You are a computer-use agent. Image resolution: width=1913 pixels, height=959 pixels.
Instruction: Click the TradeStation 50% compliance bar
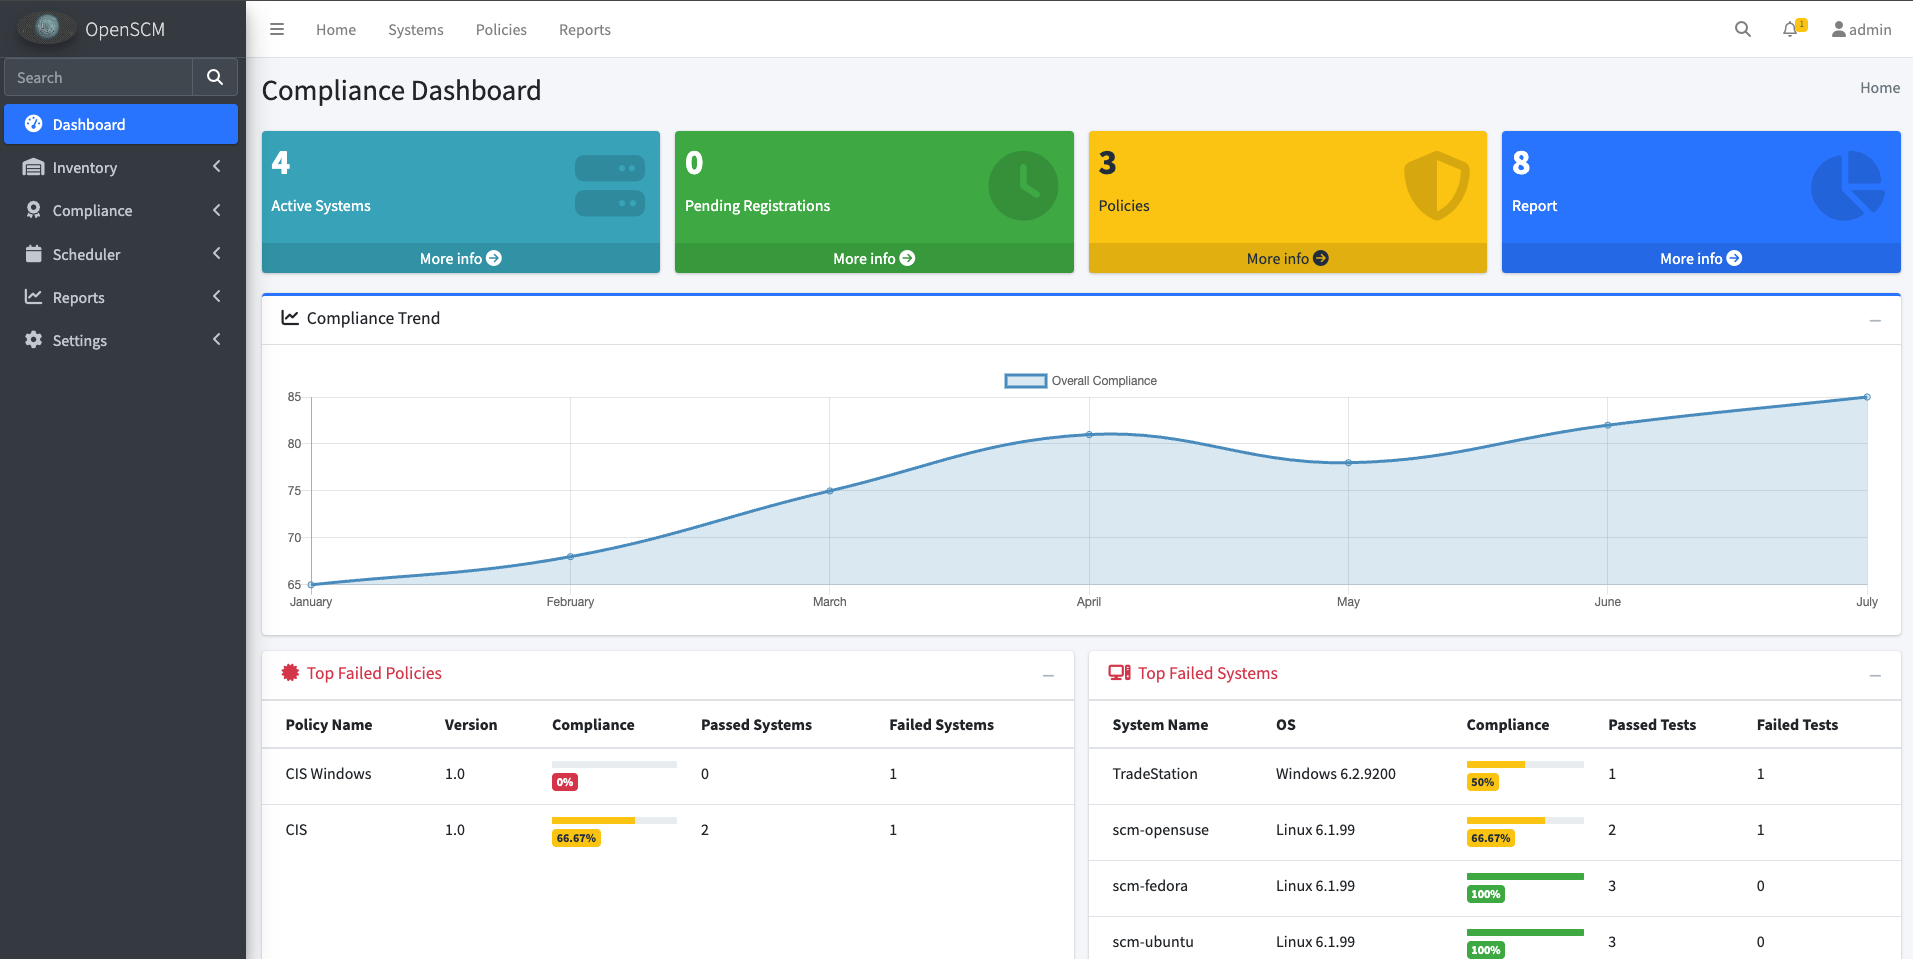(1524, 765)
